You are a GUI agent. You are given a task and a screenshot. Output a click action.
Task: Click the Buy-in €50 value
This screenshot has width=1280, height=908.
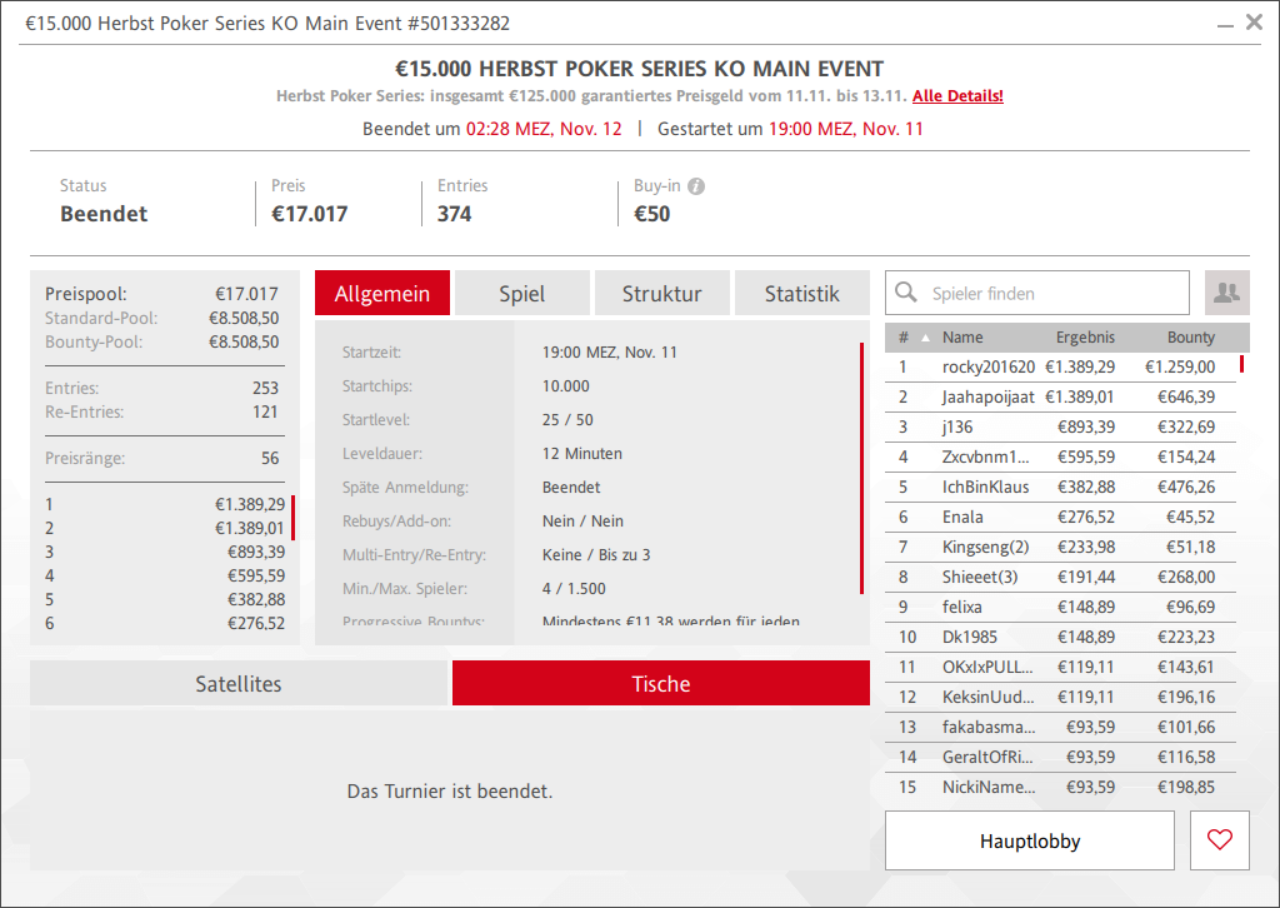(x=652, y=214)
